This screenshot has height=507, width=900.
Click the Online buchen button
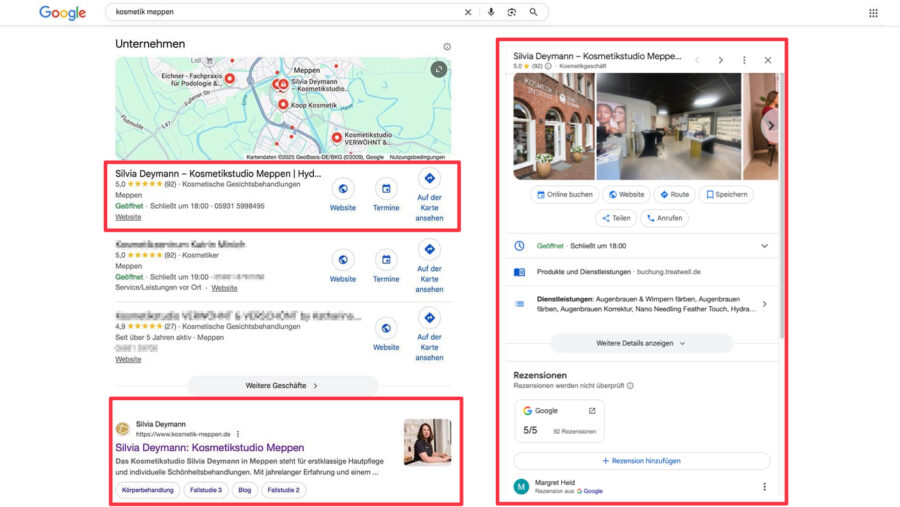click(x=564, y=195)
